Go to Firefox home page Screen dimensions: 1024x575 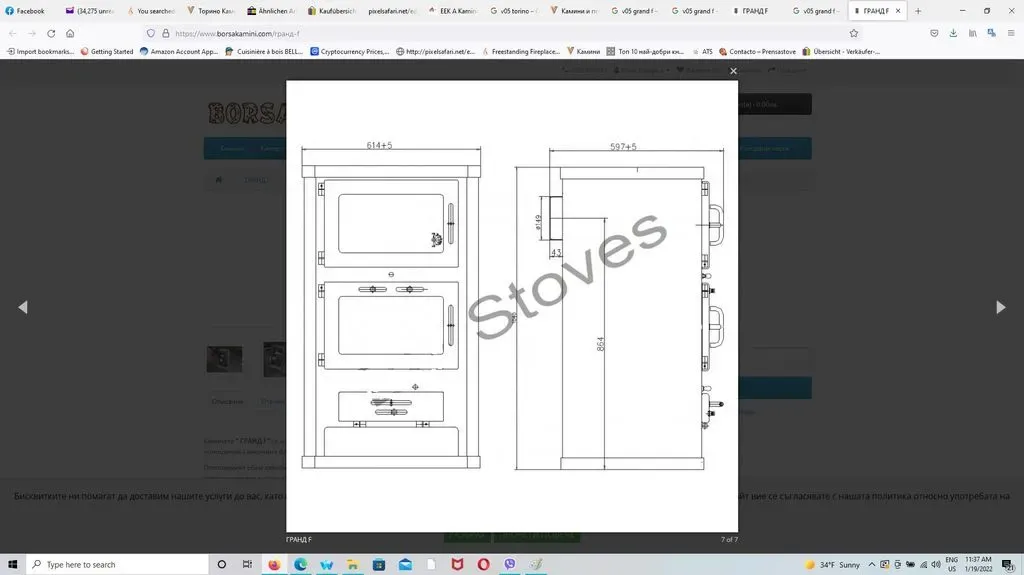coord(70,33)
